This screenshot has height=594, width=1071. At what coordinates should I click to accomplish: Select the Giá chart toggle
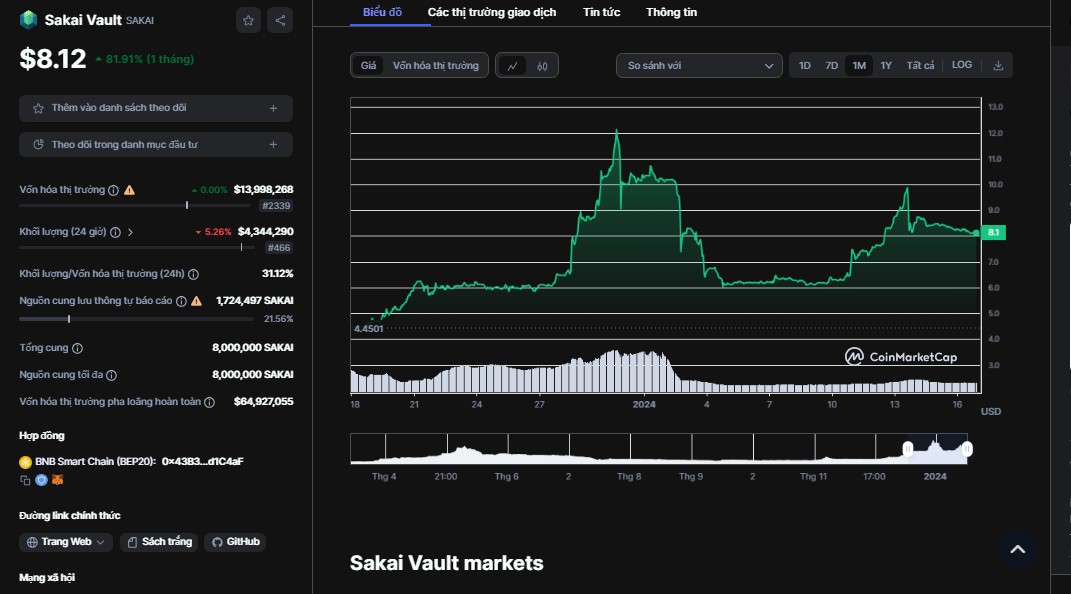pyautogui.click(x=369, y=66)
